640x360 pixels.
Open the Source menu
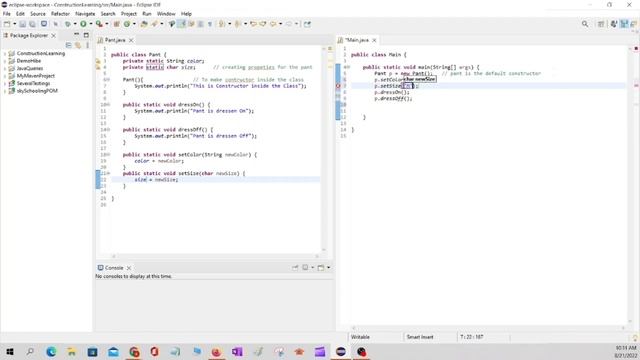(38, 14)
